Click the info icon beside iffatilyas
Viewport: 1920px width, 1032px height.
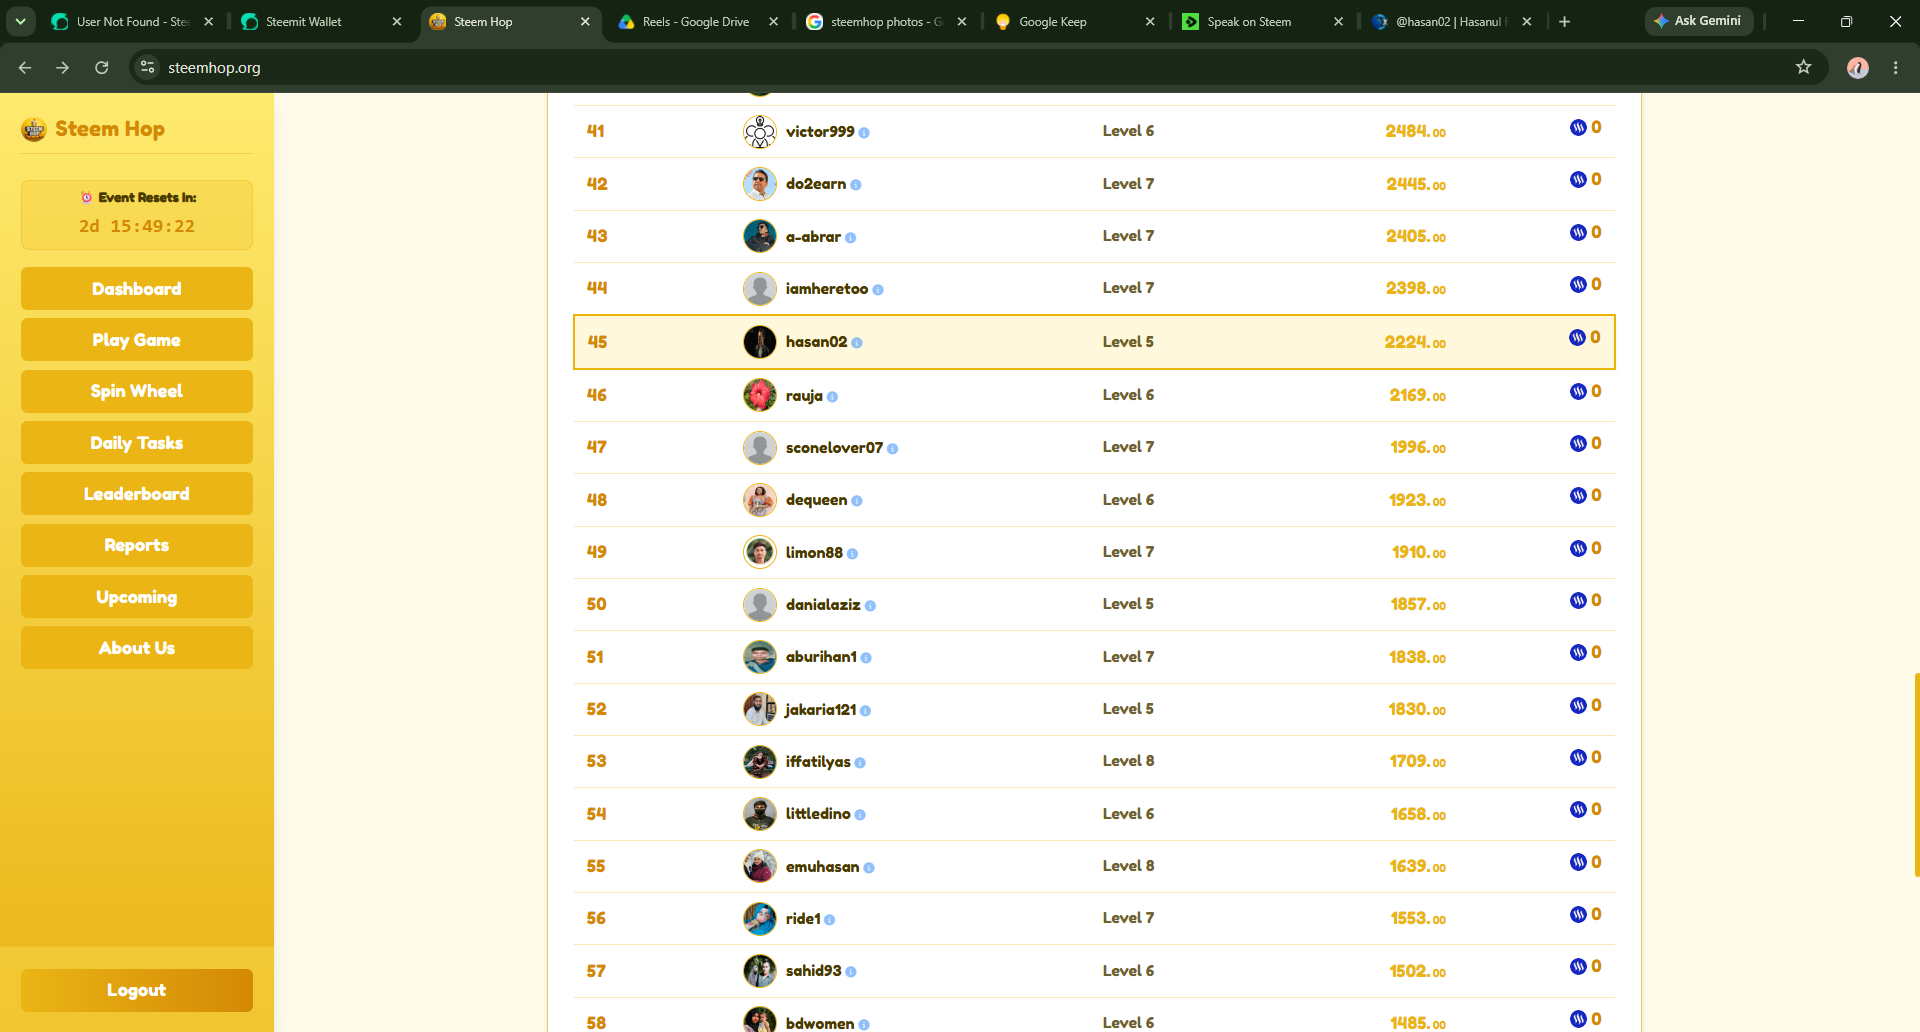(860, 763)
